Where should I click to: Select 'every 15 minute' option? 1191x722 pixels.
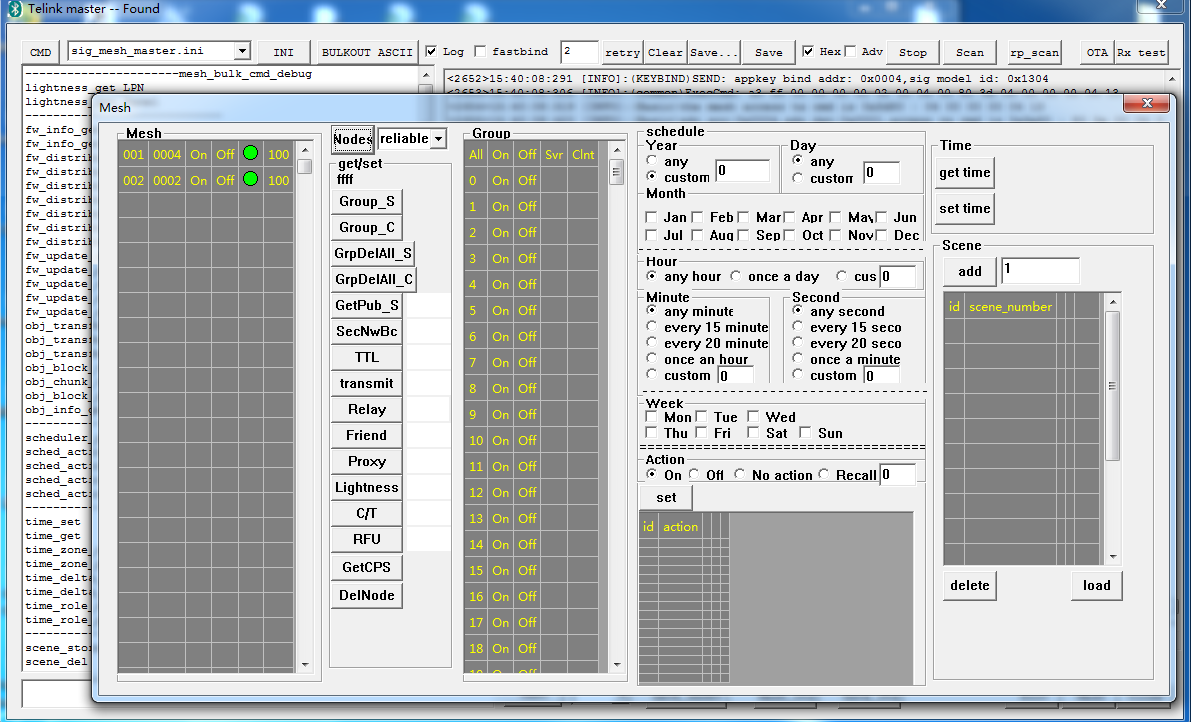pyautogui.click(x=652, y=326)
